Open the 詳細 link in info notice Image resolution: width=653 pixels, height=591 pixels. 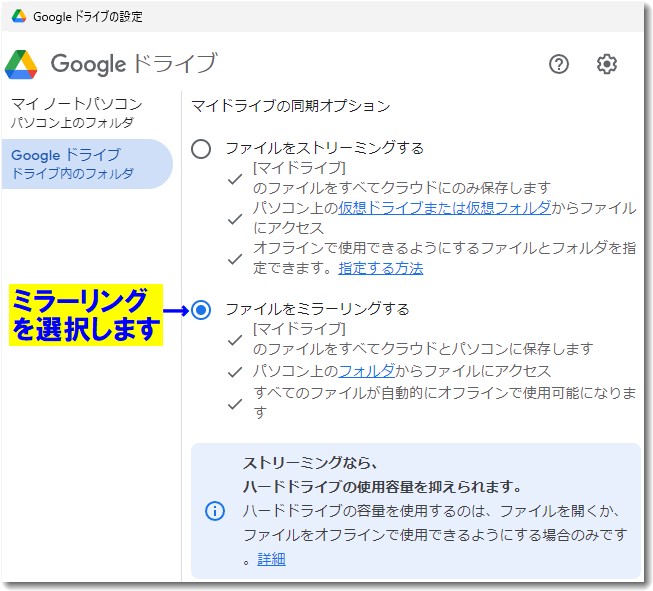coord(271,559)
